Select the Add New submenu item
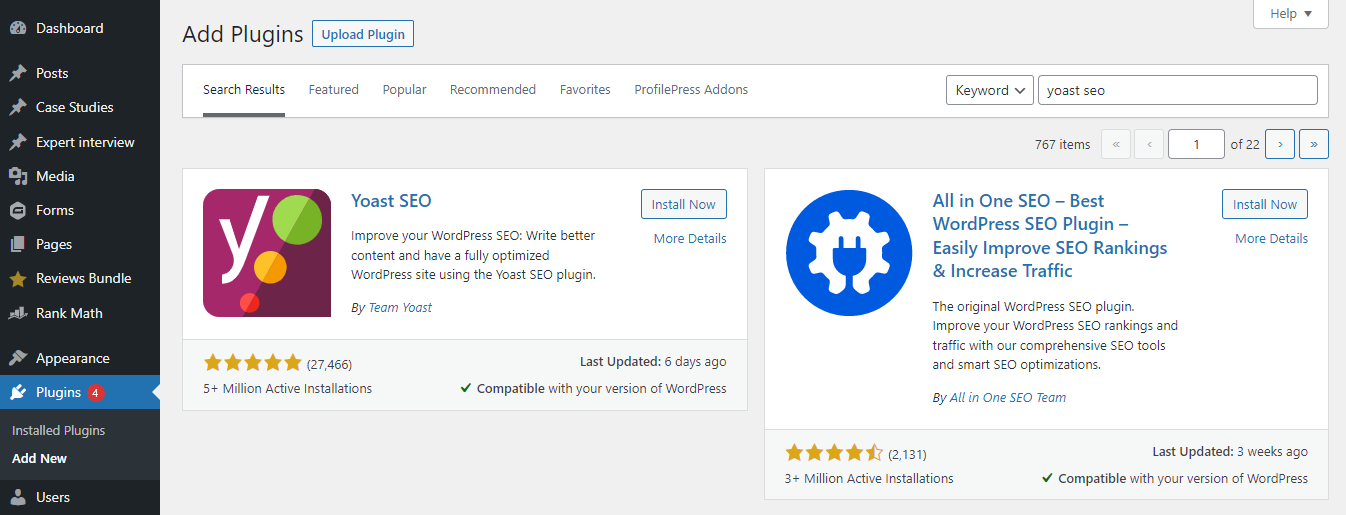 click(40, 458)
